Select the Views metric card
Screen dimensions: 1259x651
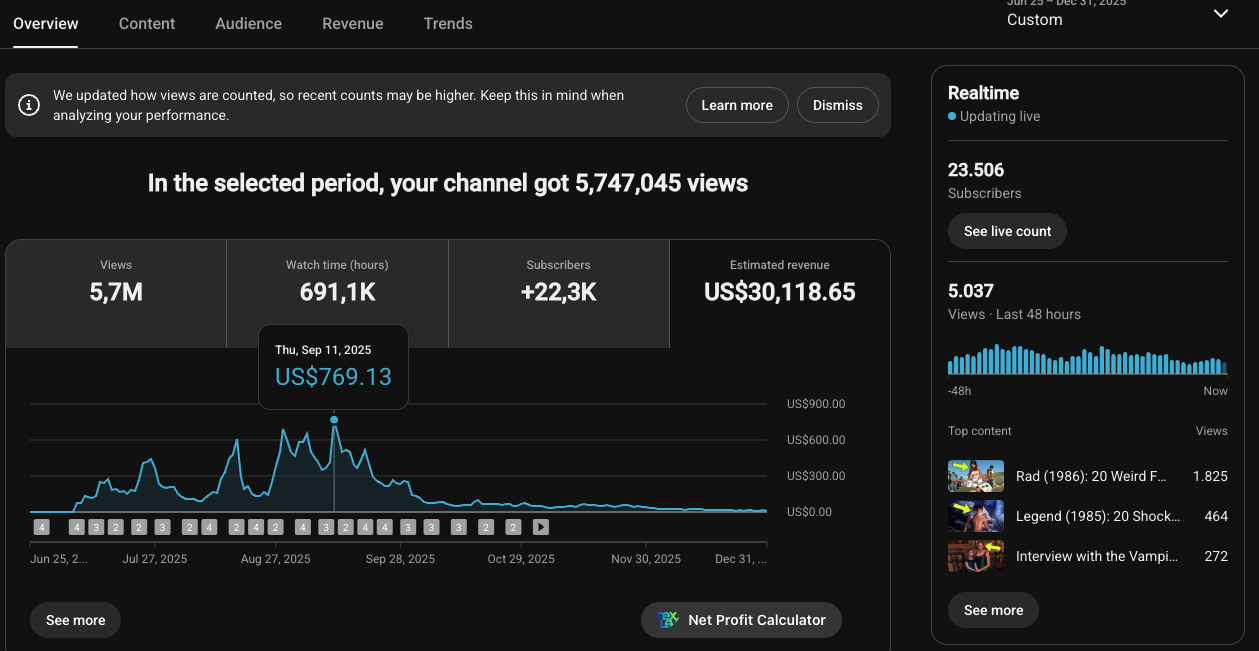pyautogui.click(x=116, y=294)
